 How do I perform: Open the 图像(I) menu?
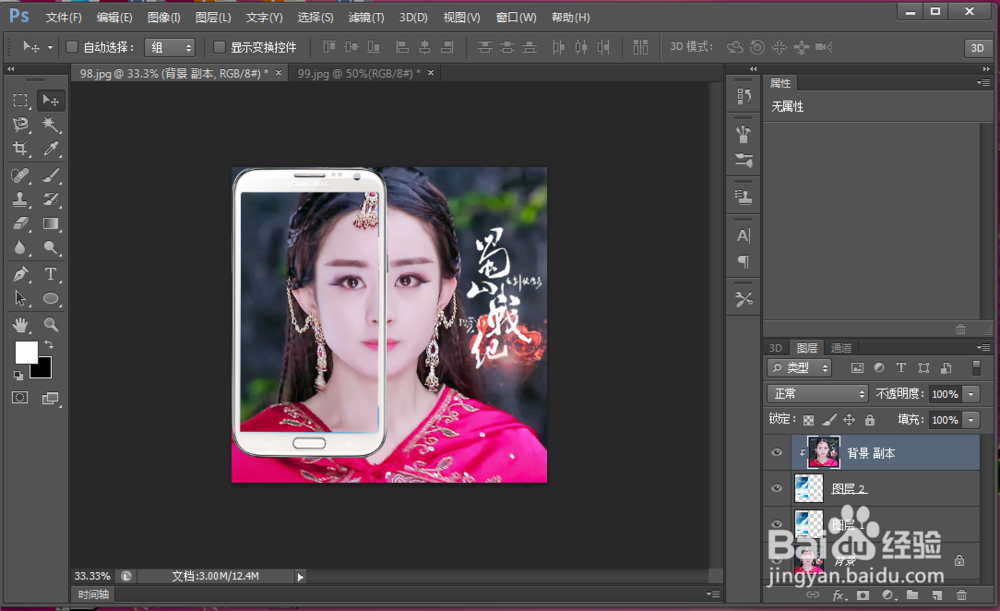[164, 17]
